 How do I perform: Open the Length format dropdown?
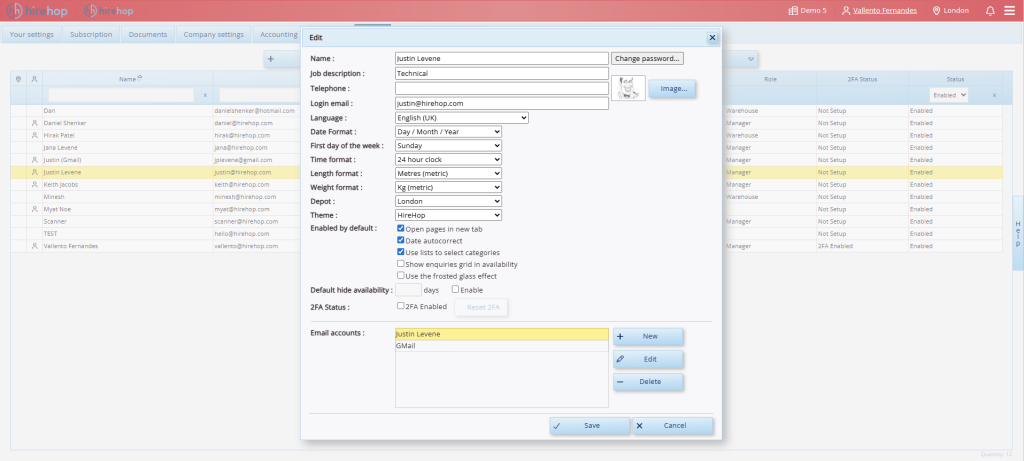[449, 173]
